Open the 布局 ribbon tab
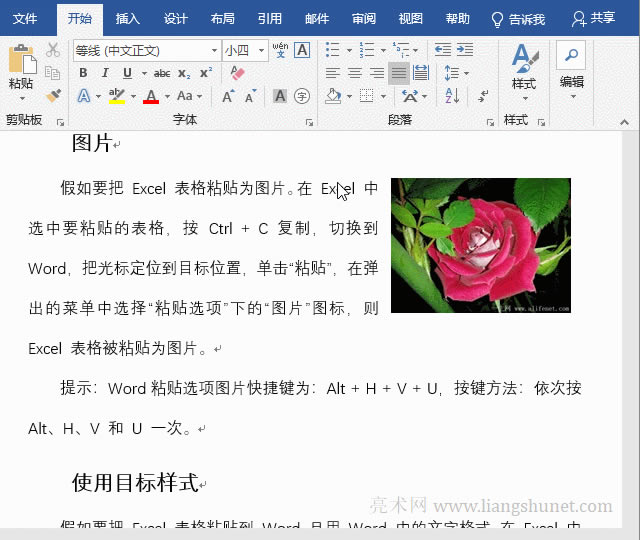This screenshot has width=640, height=540. [x=223, y=18]
